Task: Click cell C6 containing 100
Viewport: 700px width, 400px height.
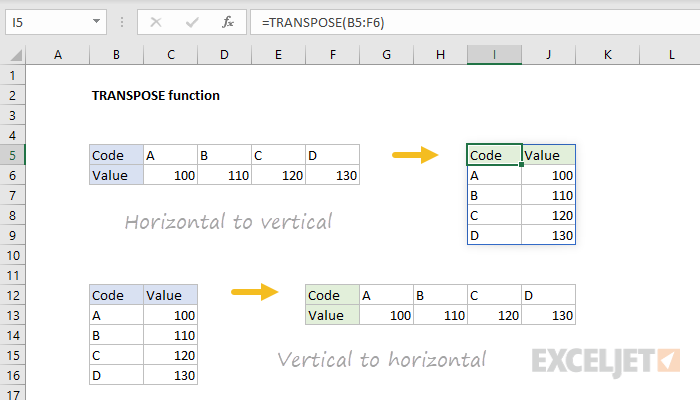Action: 171,175
